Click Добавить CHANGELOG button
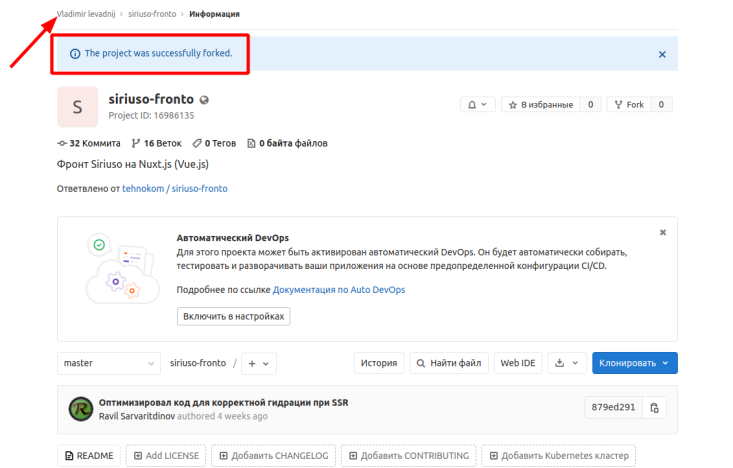 tap(273, 456)
